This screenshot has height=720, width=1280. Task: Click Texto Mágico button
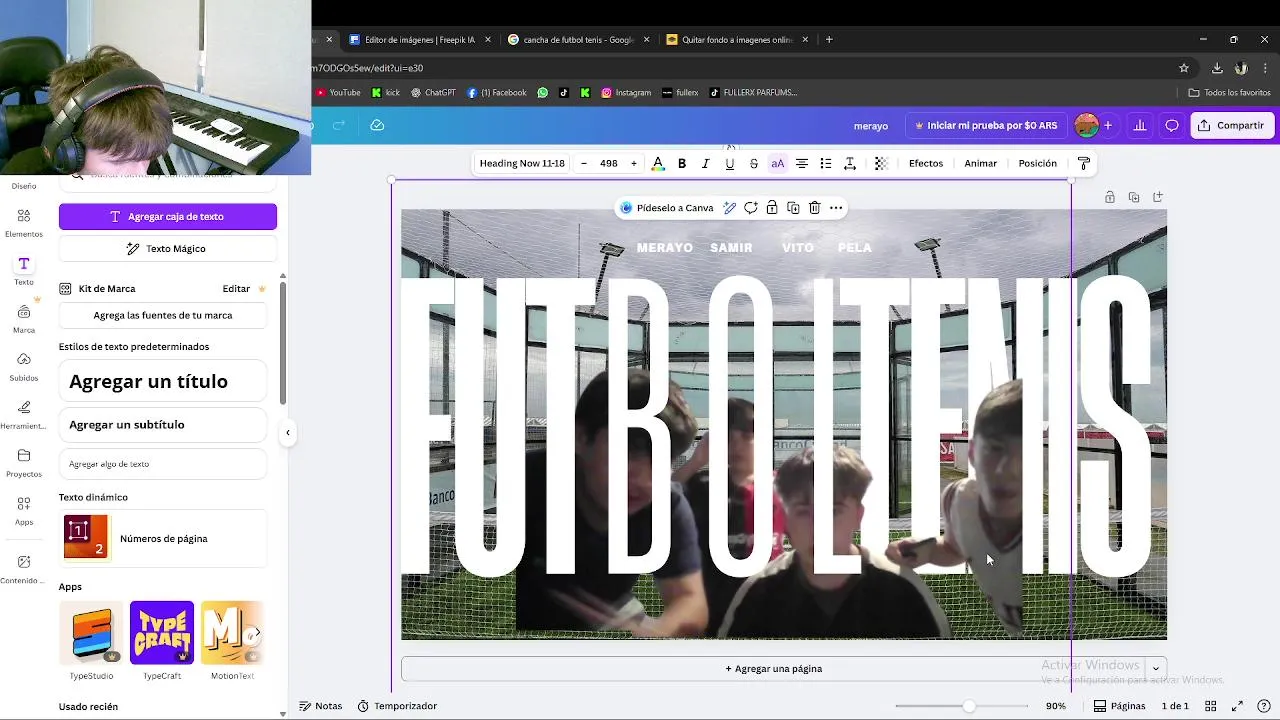[168, 248]
